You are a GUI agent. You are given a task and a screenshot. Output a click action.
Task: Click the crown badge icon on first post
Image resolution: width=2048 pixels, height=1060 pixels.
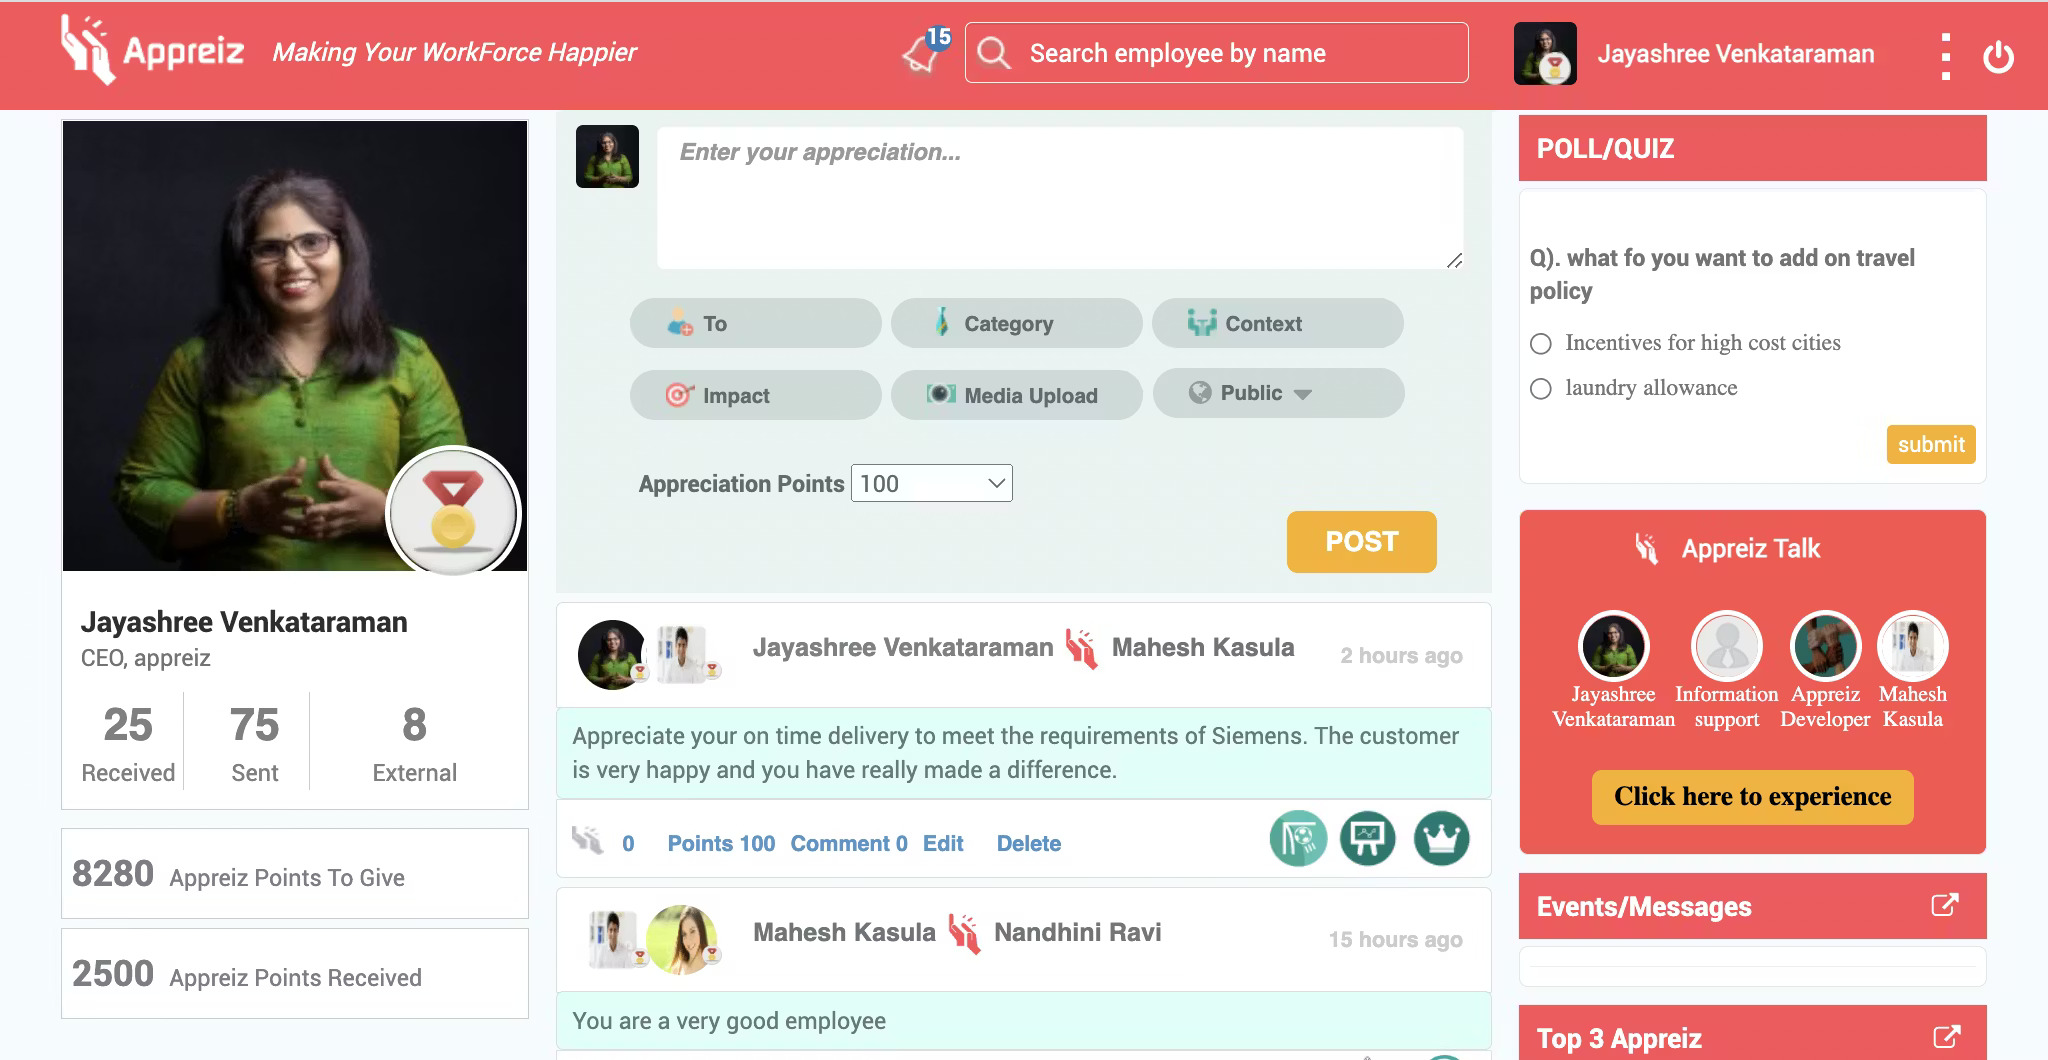coord(1441,838)
